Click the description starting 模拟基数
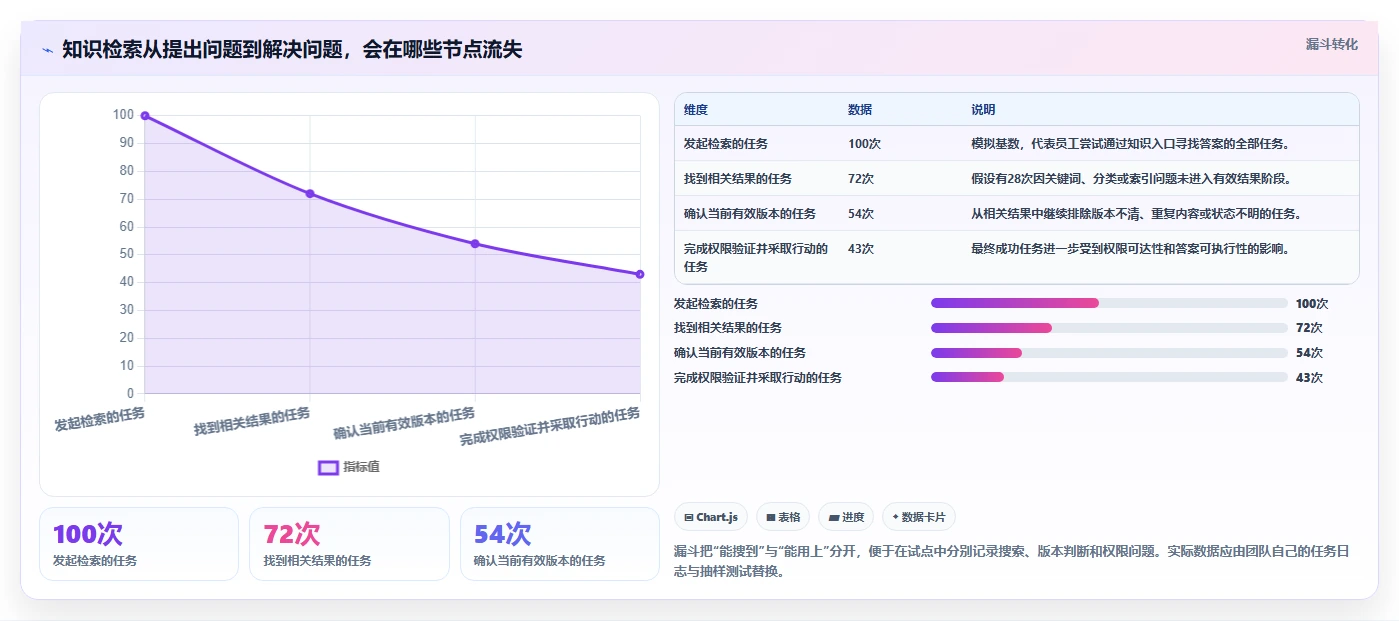Viewport: 1399px width, 621px height. pos(1130,144)
